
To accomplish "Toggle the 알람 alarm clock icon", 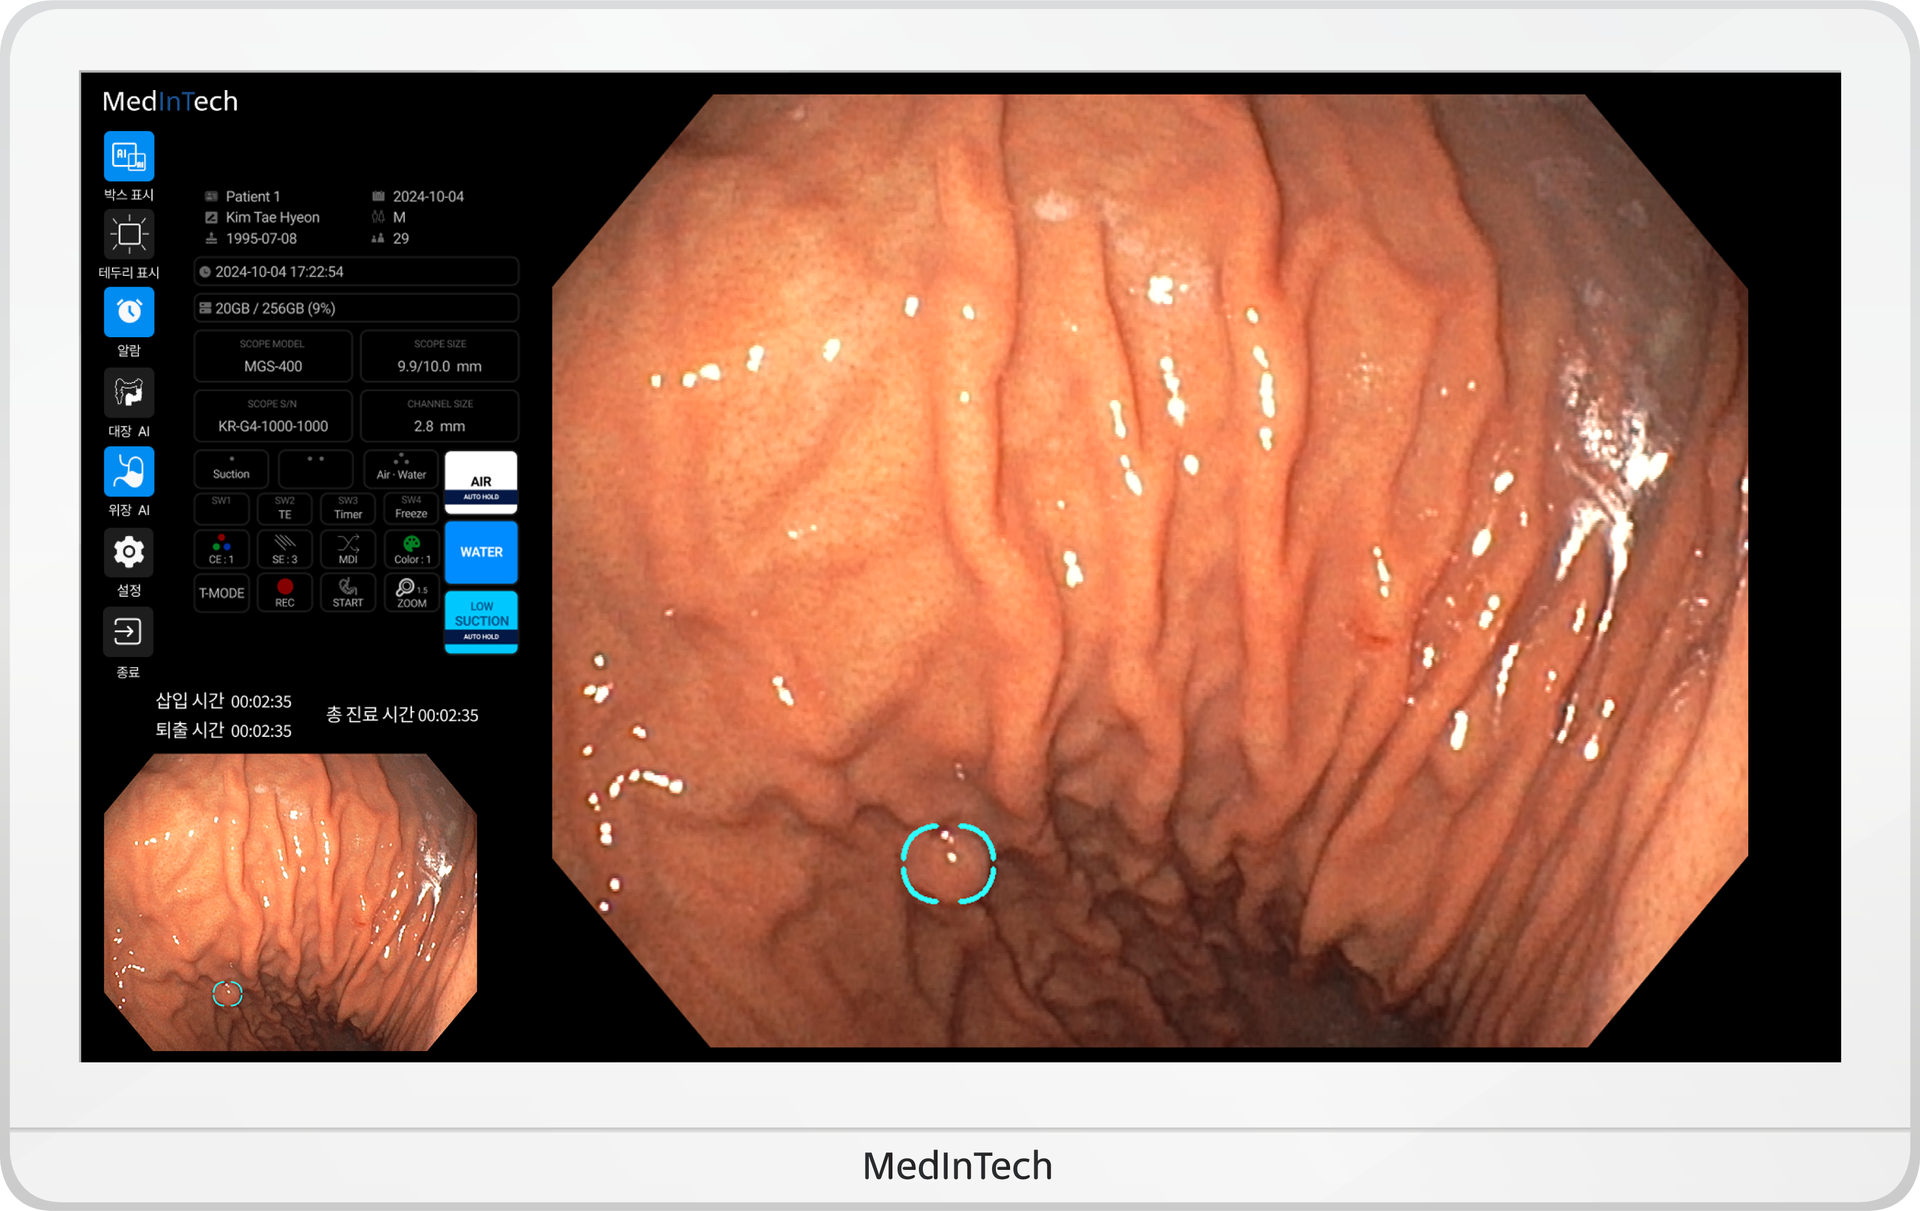I will [x=129, y=312].
